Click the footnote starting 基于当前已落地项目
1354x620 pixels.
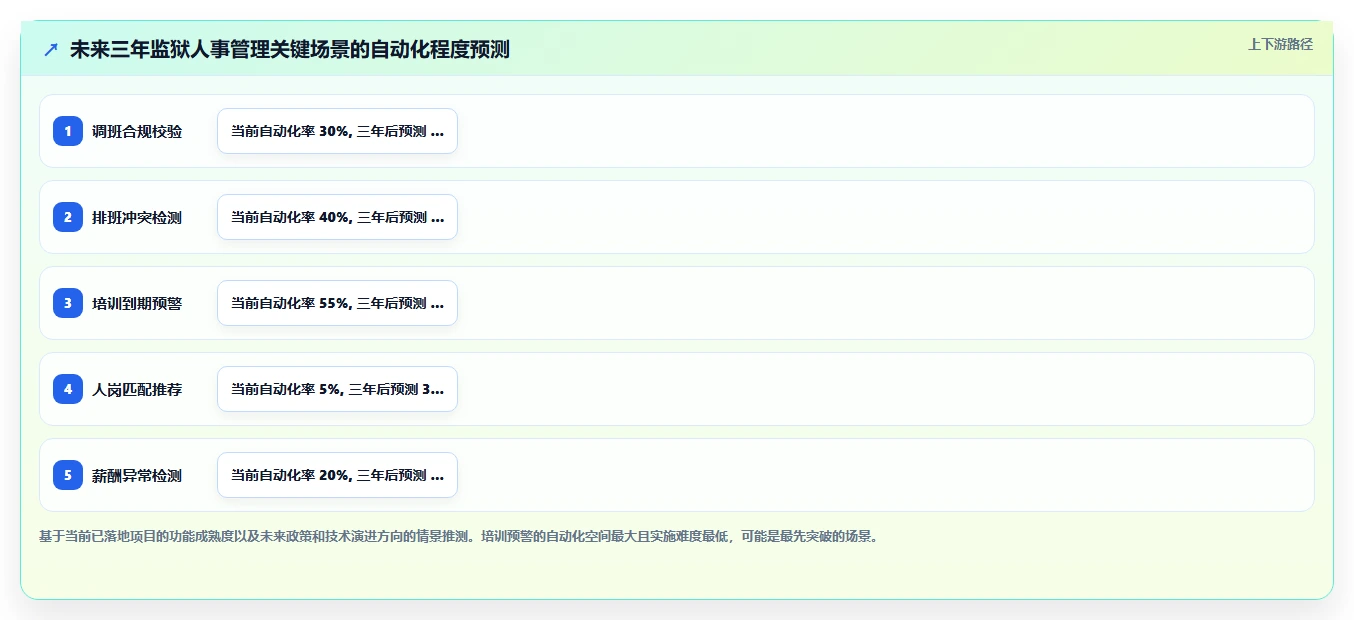(x=460, y=536)
